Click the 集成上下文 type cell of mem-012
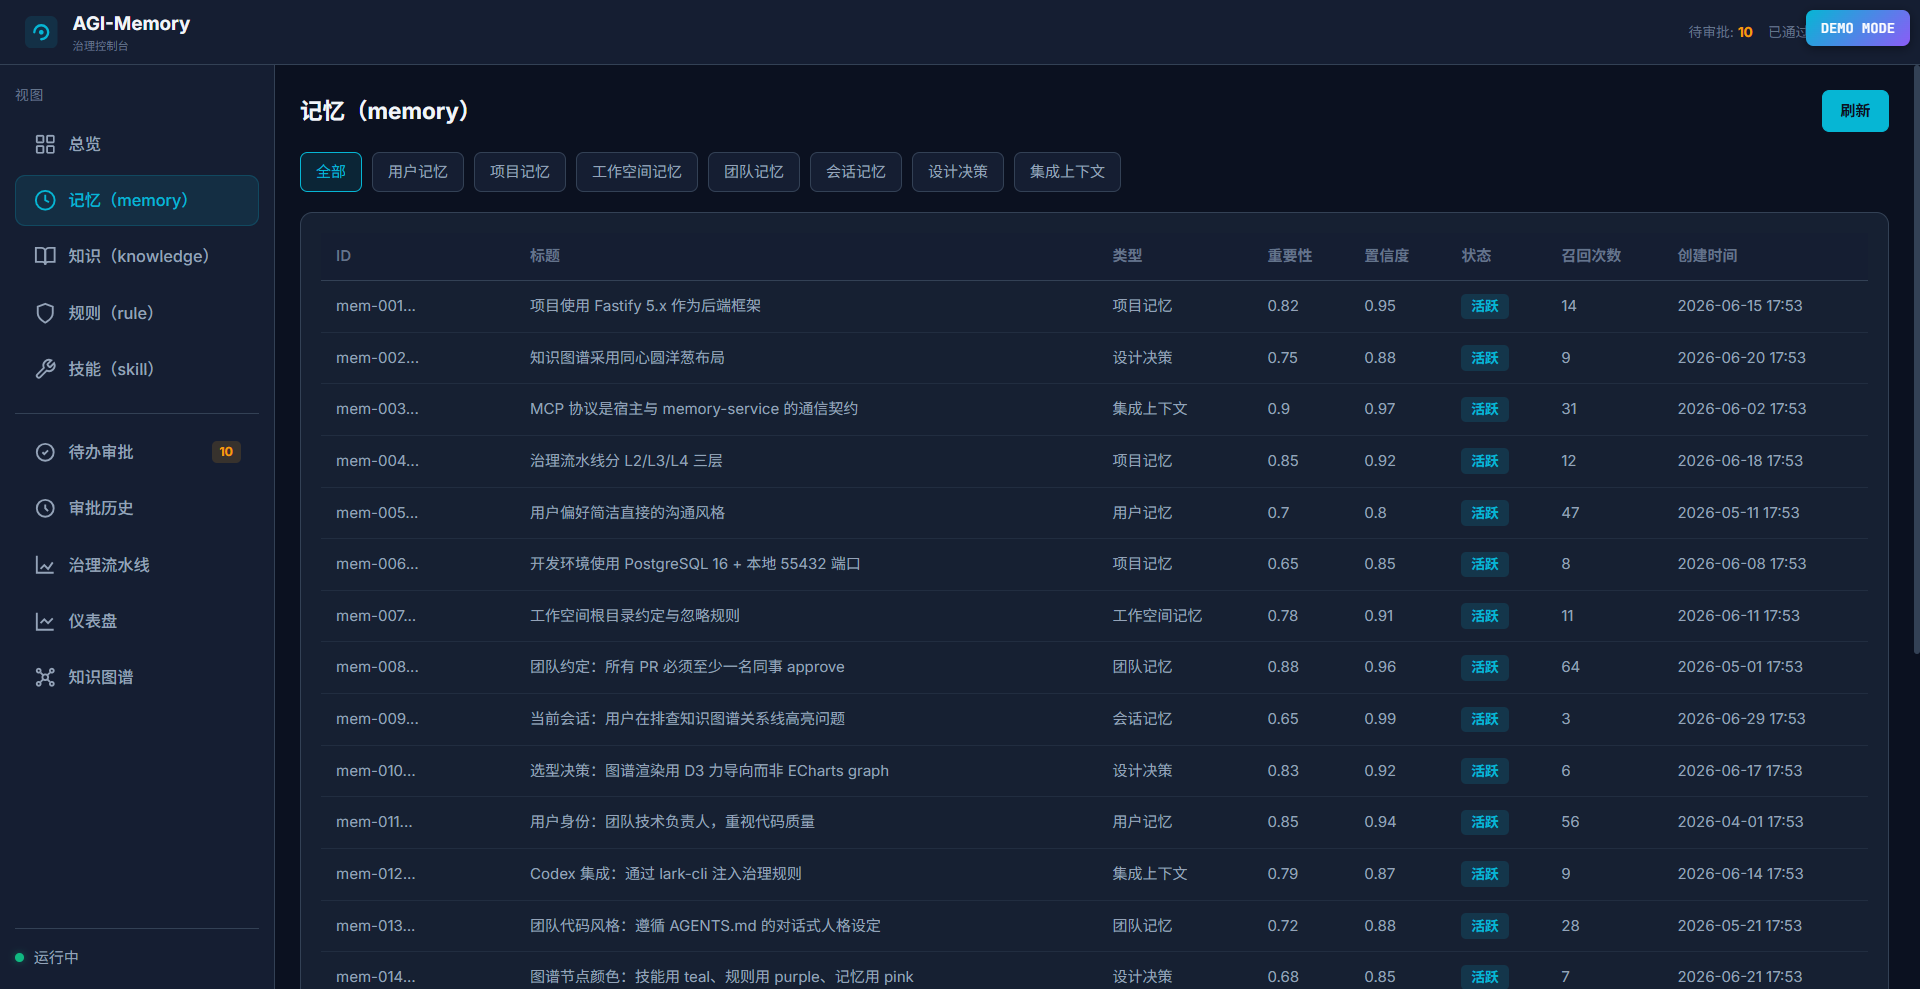This screenshot has height=989, width=1920. [x=1150, y=874]
